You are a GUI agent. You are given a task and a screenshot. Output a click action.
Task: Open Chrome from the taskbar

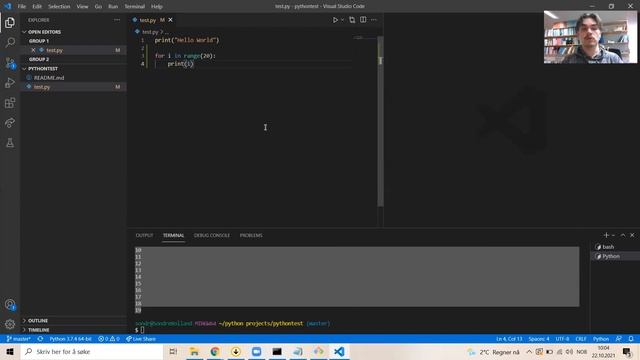coord(215,351)
